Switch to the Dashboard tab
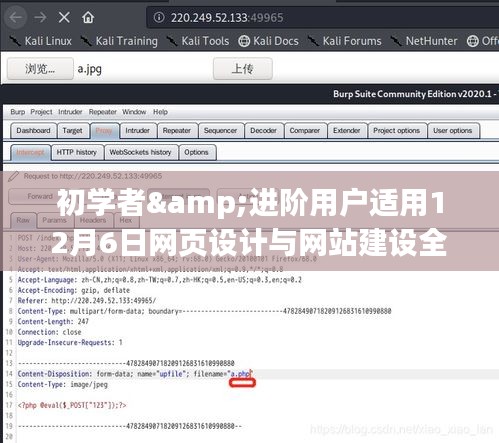This screenshot has height=443, width=499. pos(33,131)
